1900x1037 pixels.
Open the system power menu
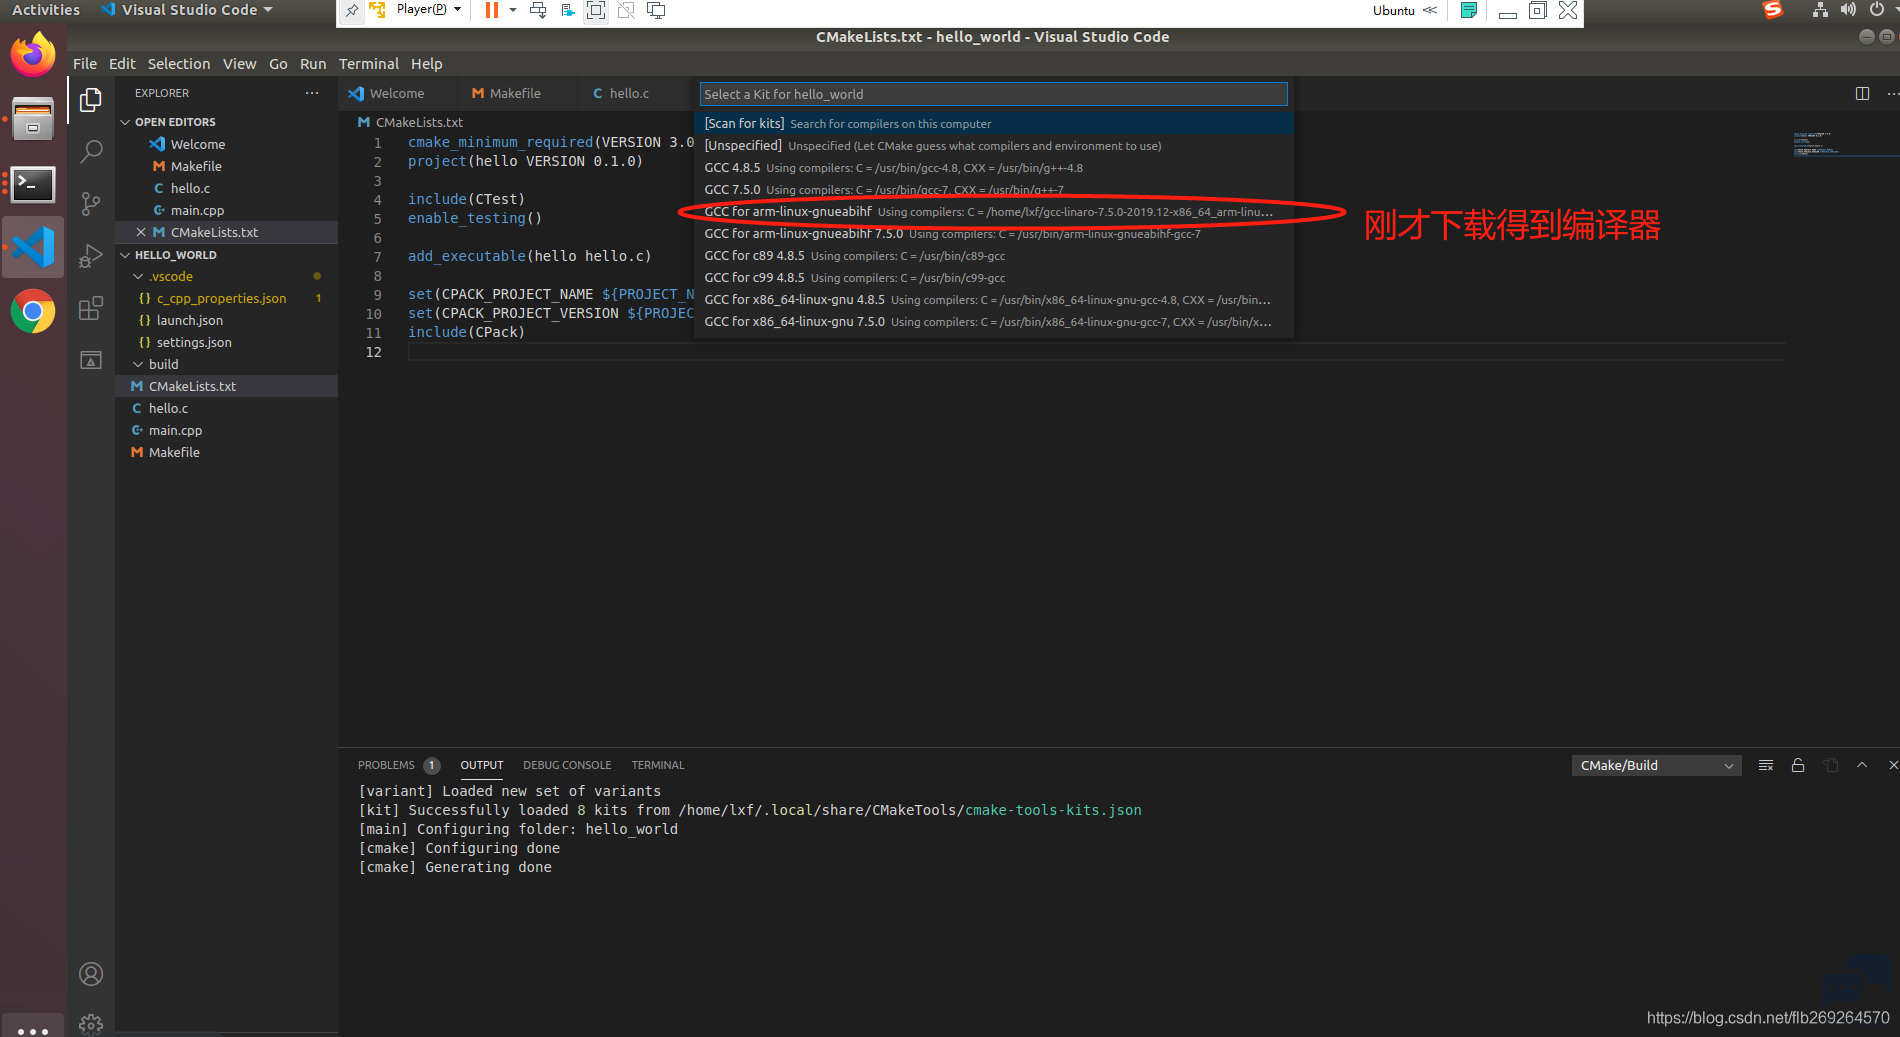click(1877, 10)
